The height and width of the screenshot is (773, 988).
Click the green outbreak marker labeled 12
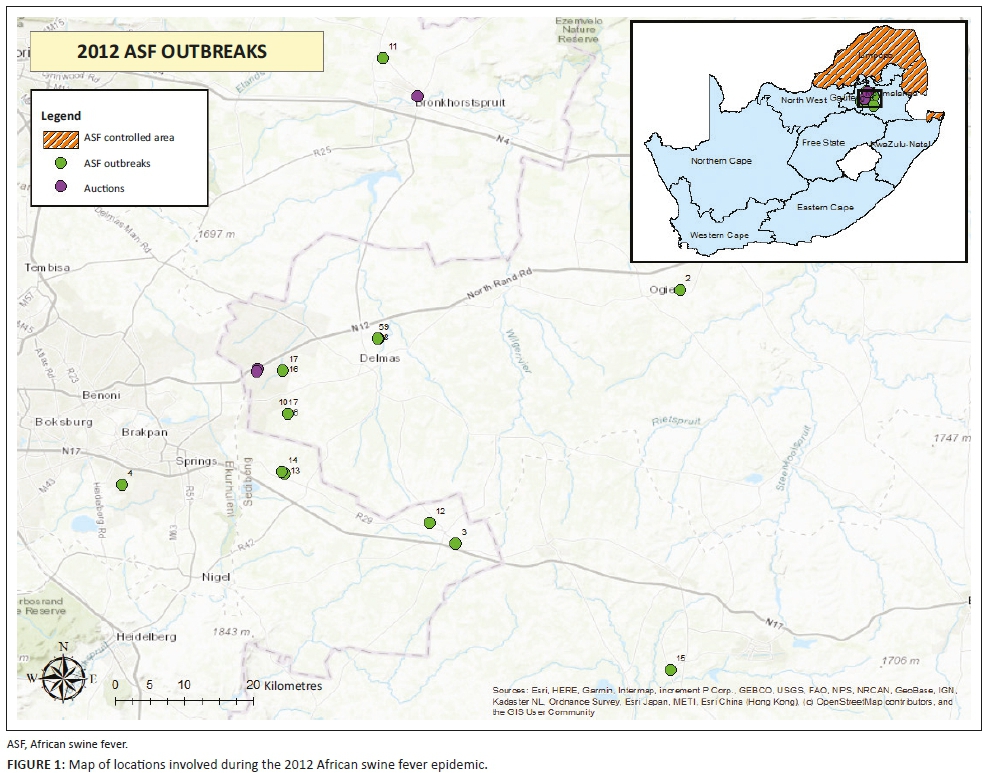(x=430, y=522)
